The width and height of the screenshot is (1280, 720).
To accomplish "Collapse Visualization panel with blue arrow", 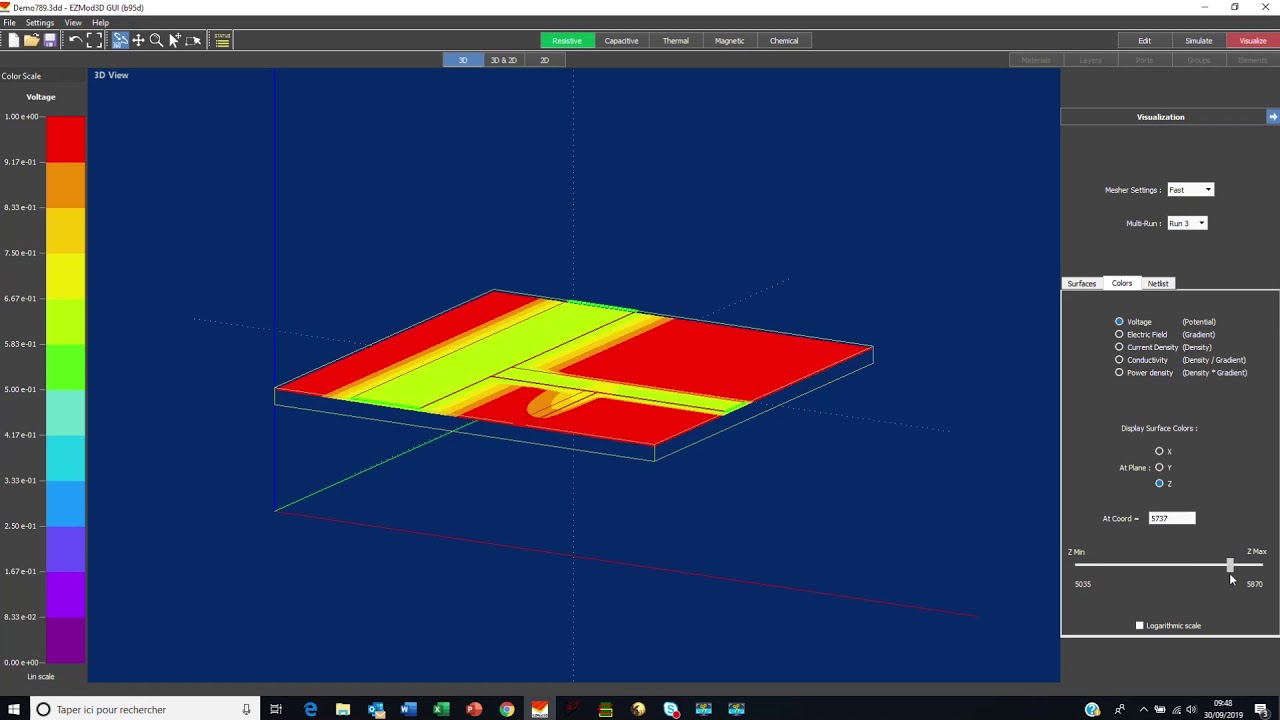I will click(x=1272, y=117).
